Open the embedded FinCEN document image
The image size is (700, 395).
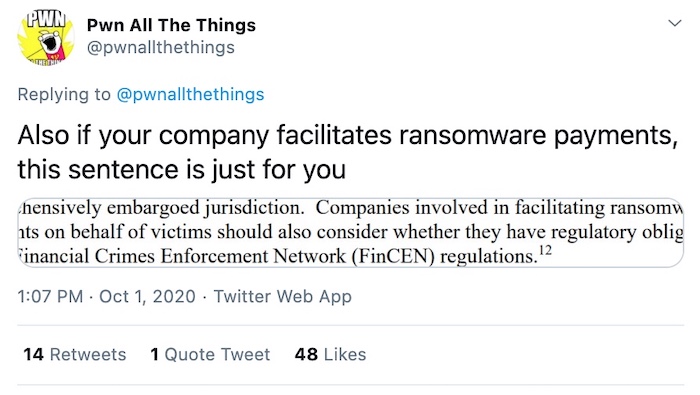[350, 233]
